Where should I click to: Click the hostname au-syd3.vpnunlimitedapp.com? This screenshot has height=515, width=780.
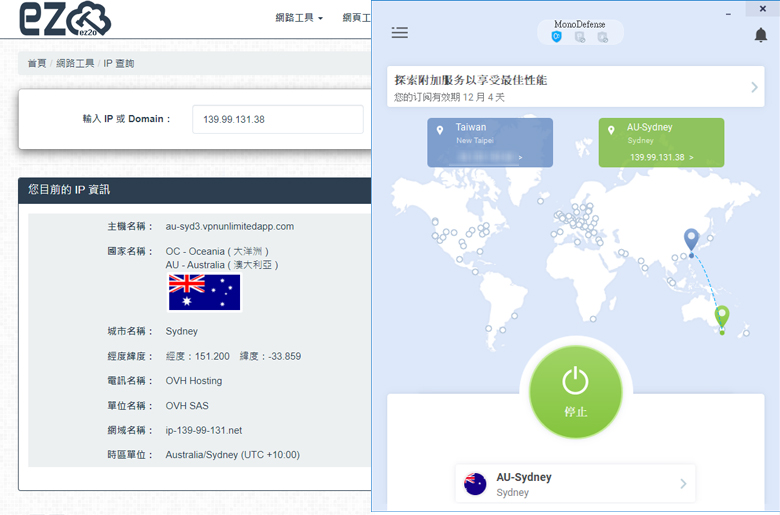tap(230, 226)
